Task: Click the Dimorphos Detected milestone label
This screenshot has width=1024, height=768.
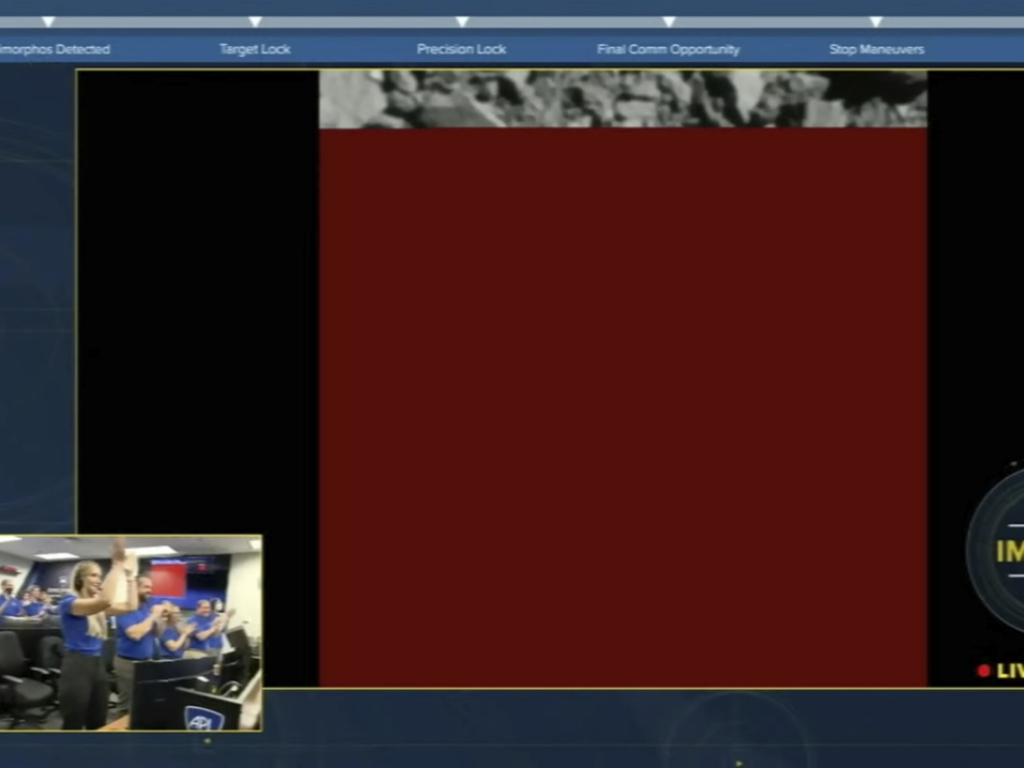Action: (x=55, y=49)
